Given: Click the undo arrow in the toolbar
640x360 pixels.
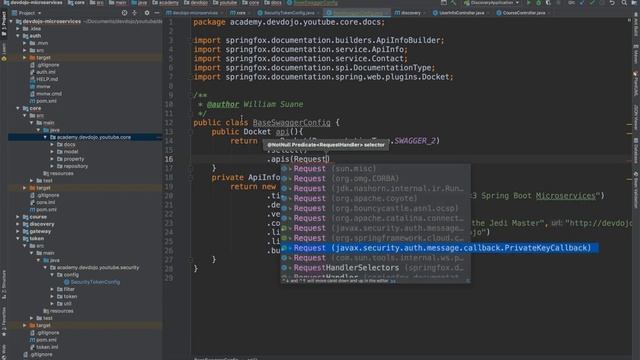Looking at the screenshot, I should (x=612, y=3).
